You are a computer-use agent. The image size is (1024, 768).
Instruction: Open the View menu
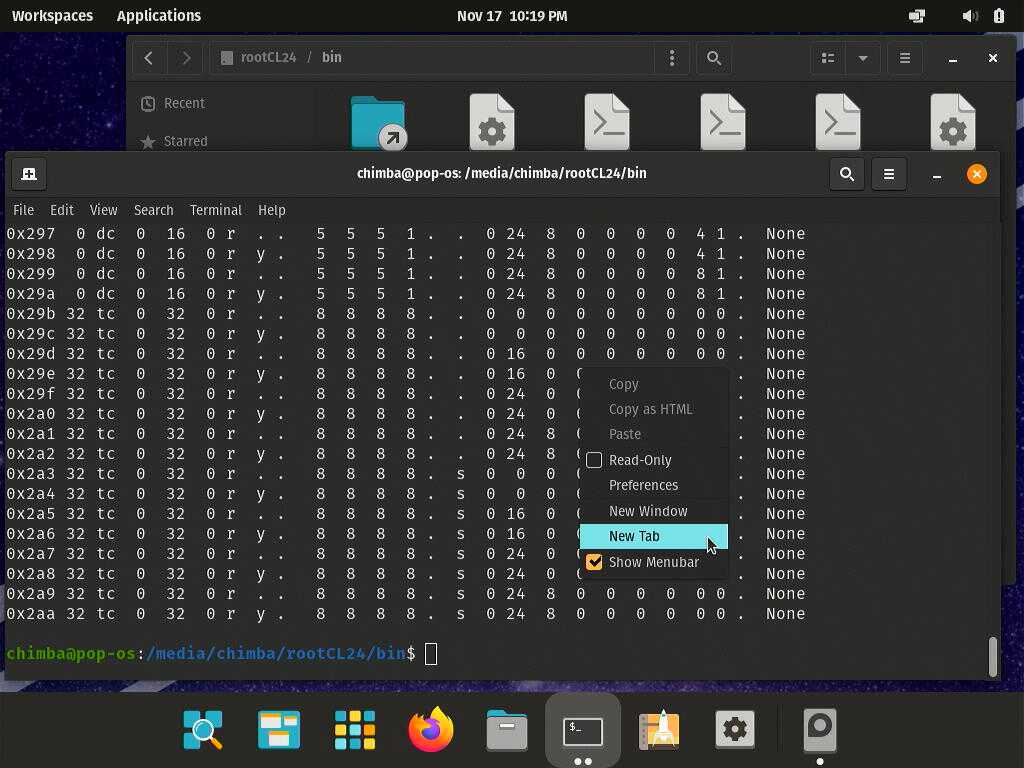click(x=103, y=210)
